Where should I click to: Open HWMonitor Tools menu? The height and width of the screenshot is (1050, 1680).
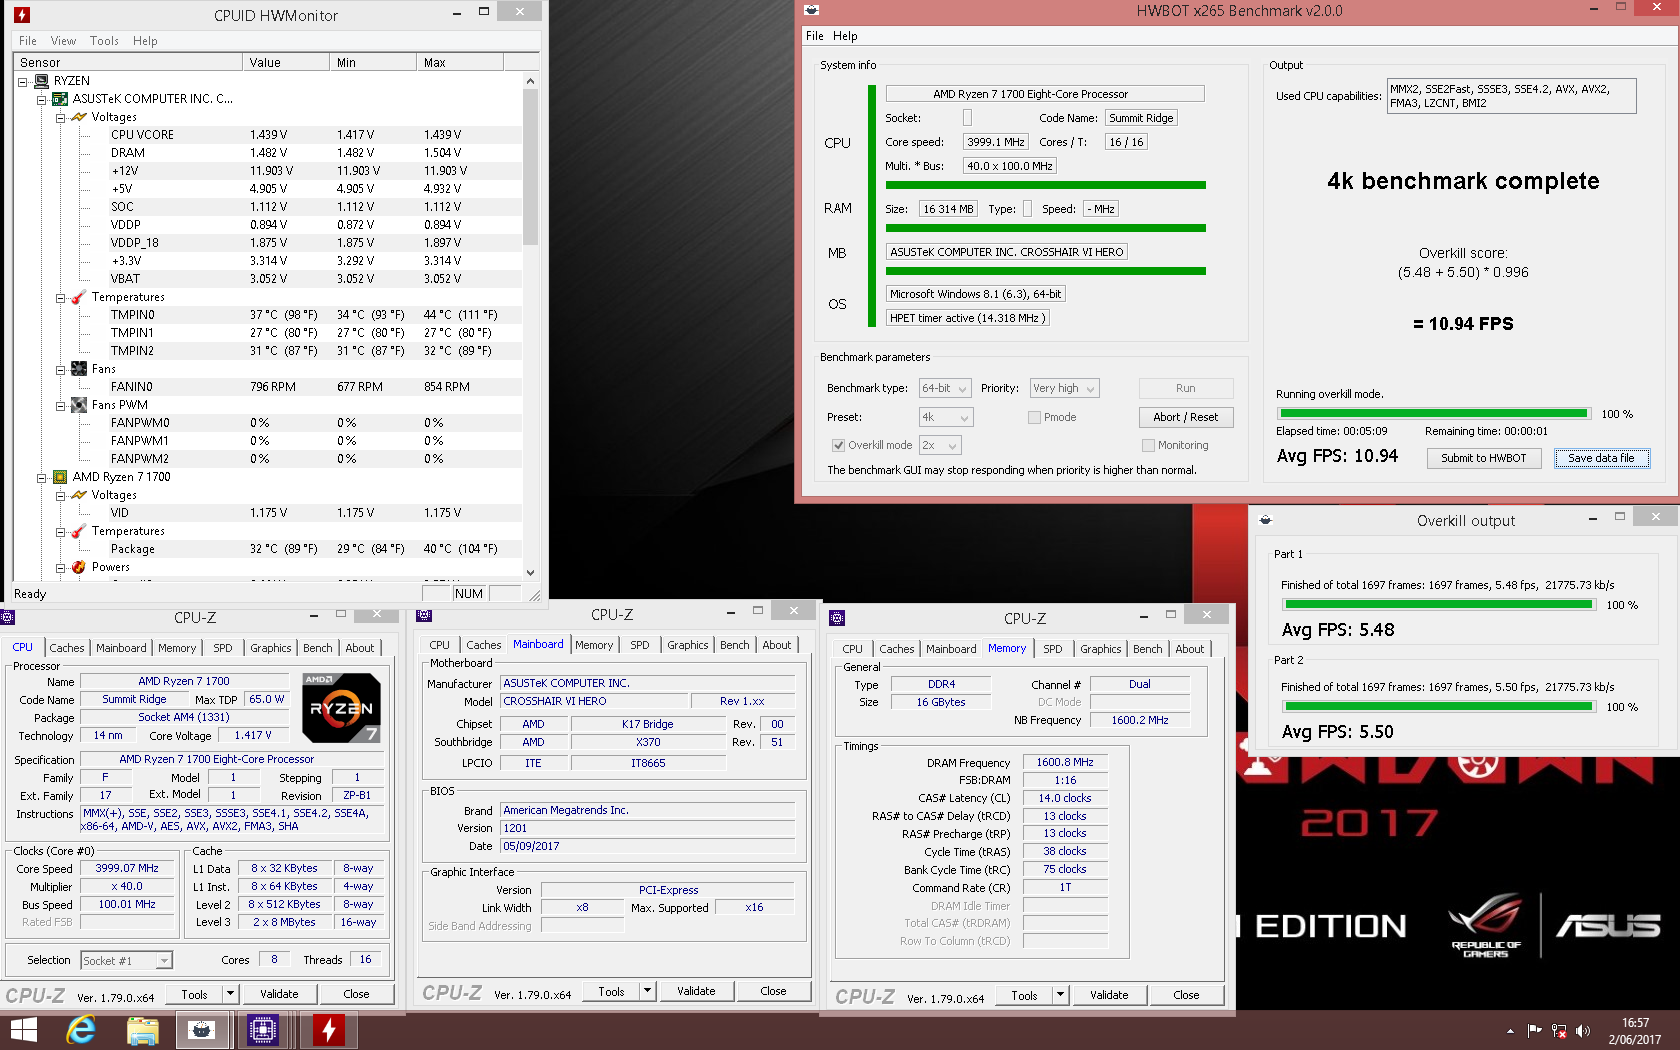(104, 41)
